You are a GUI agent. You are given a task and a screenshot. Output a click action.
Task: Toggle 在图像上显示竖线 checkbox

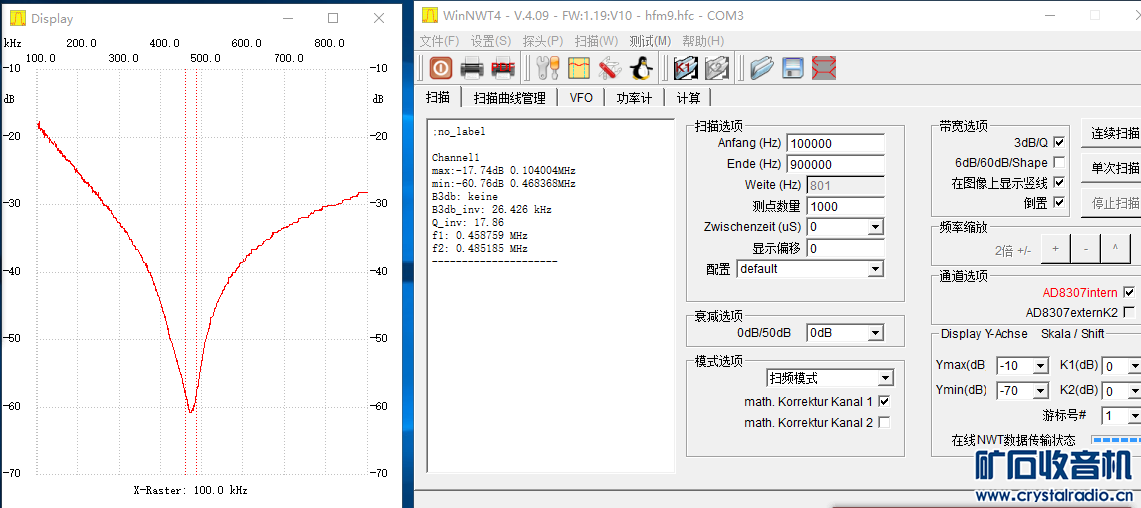click(1059, 182)
